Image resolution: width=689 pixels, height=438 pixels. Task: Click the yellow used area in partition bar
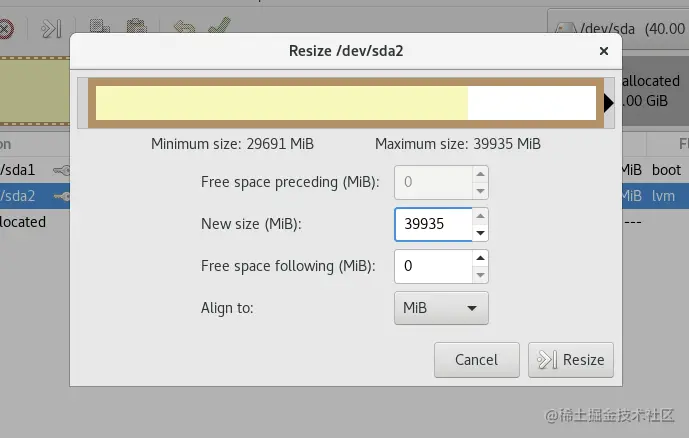pos(282,103)
